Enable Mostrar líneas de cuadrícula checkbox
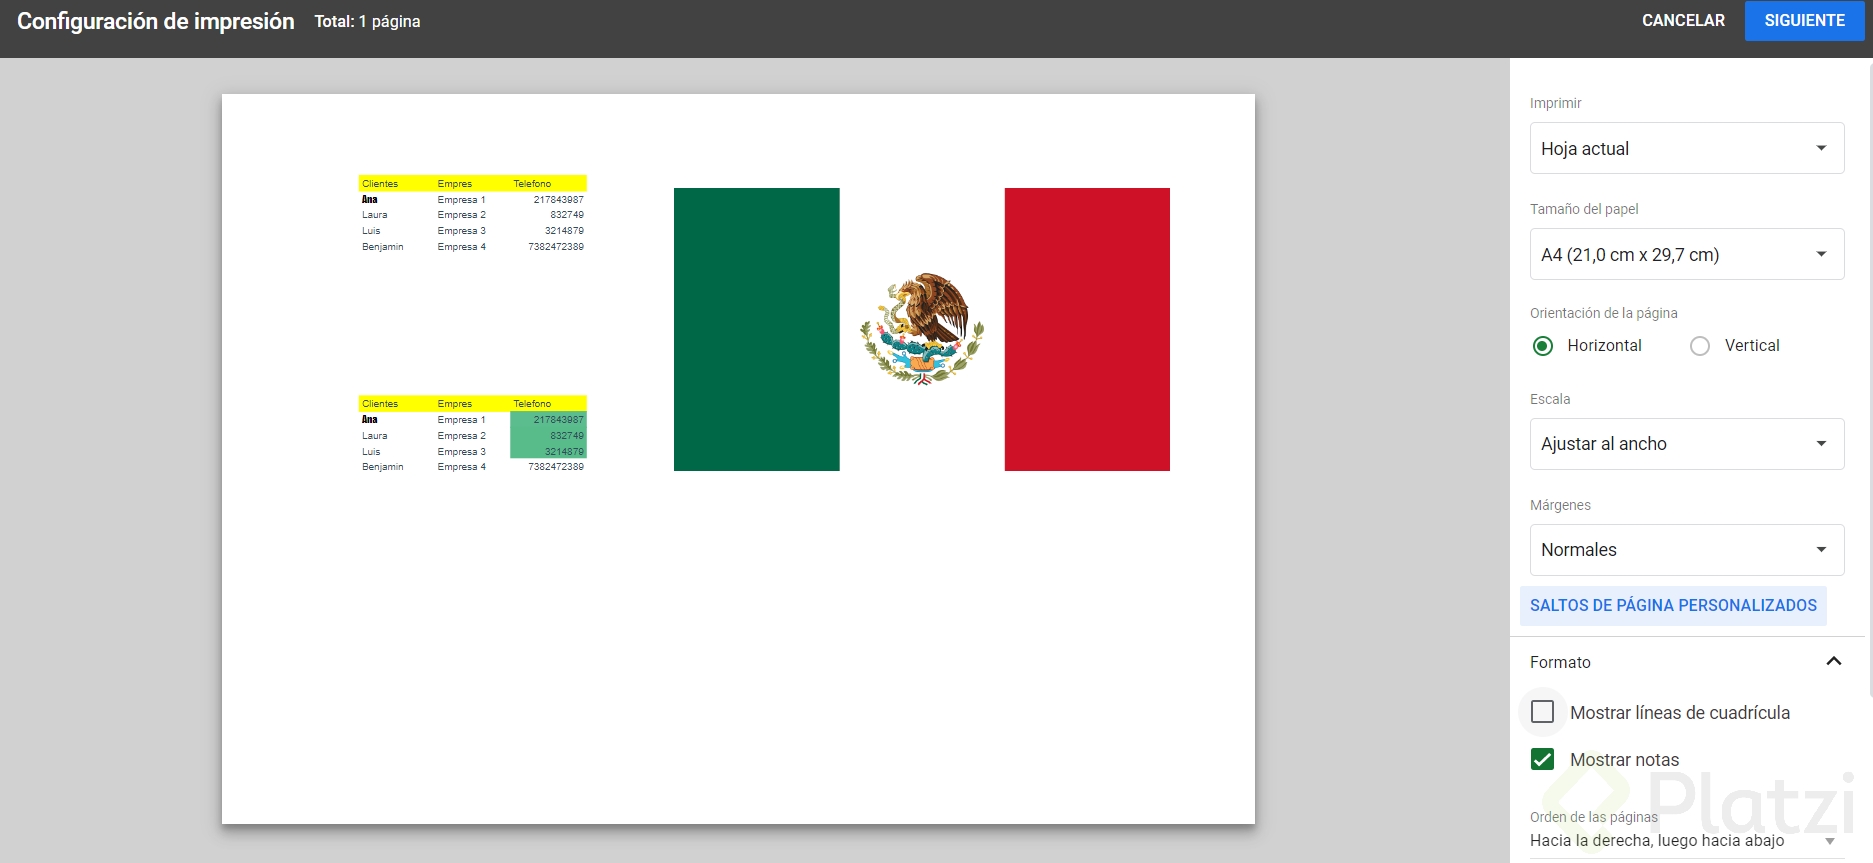1873x863 pixels. point(1543,712)
